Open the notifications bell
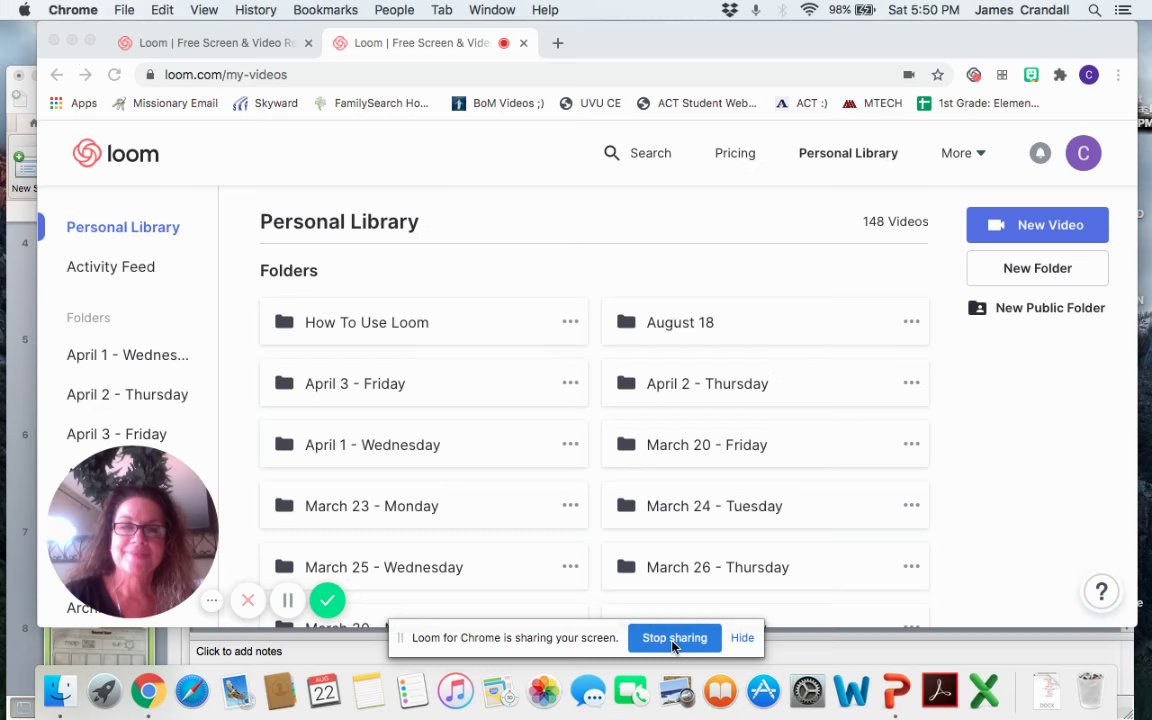Screen dimensions: 1152x720 click(x=1040, y=153)
